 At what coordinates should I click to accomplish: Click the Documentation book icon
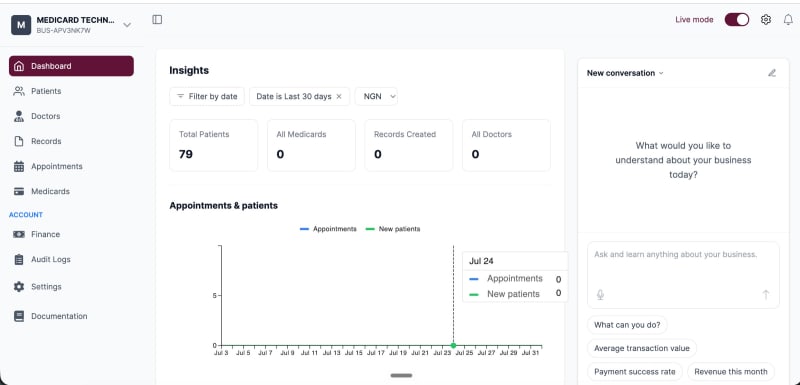tap(19, 316)
